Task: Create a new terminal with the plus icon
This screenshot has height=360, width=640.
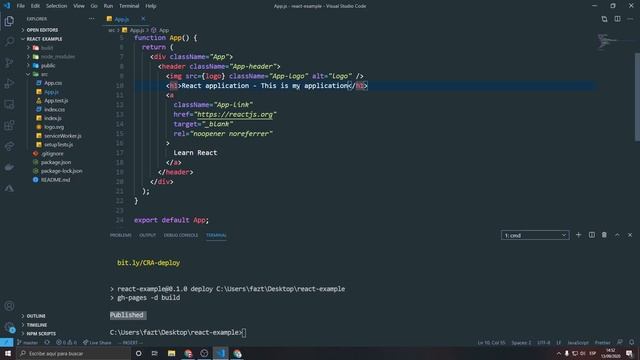Action: point(578,235)
